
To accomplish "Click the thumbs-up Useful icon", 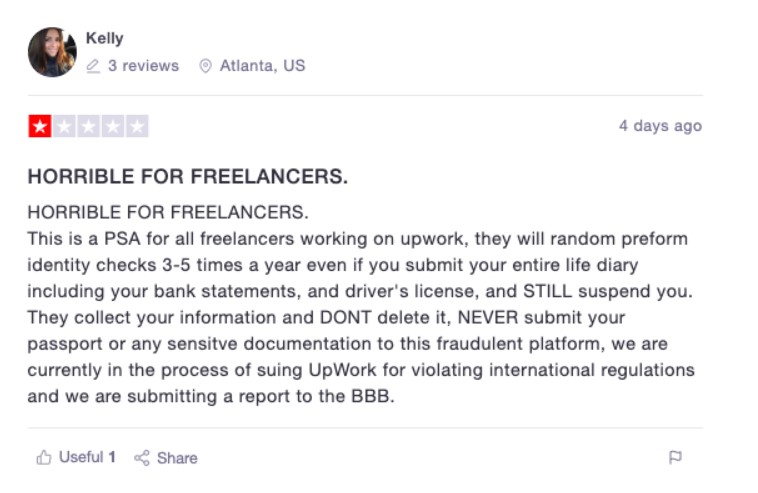I will click(x=44, y=457).
